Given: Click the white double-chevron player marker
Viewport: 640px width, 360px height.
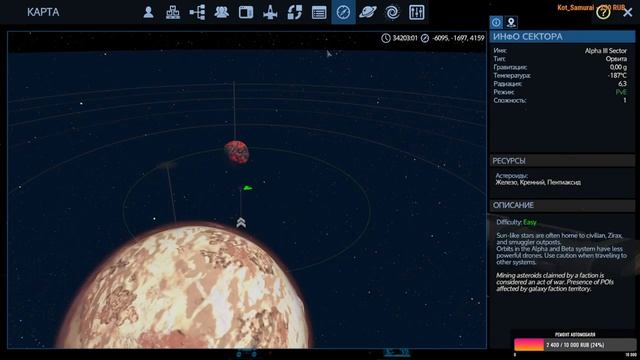Looking at the screenshot, I should click(241, 223).
